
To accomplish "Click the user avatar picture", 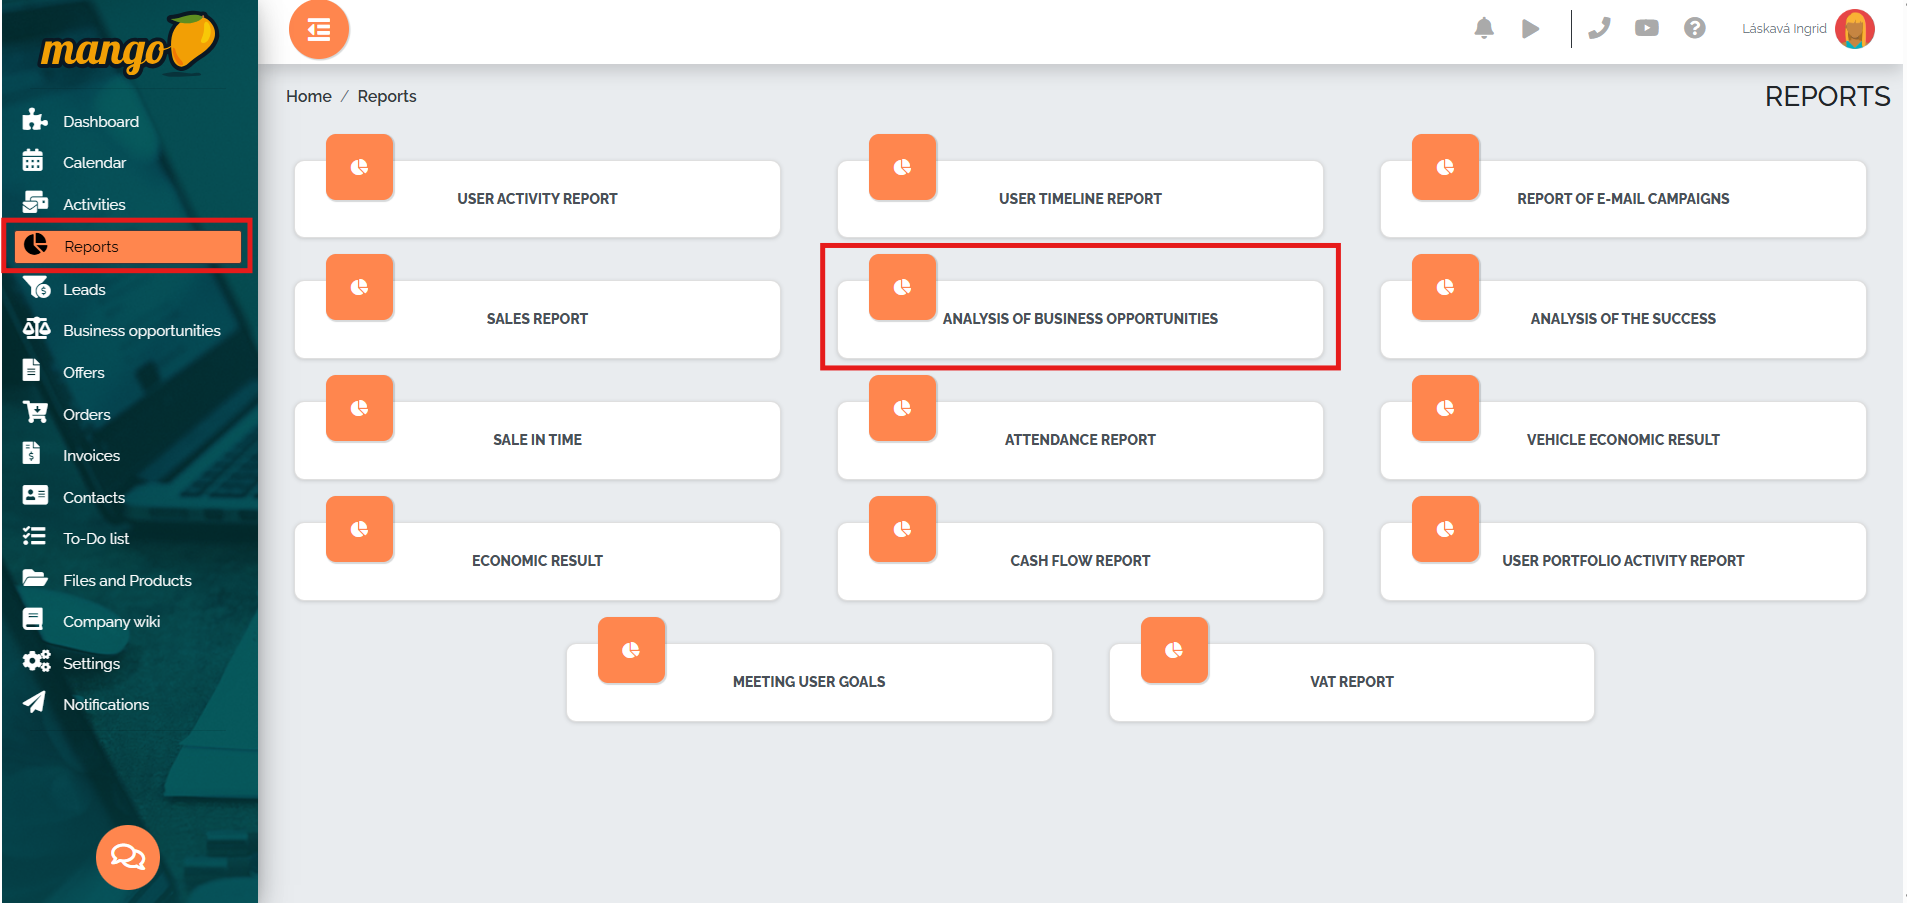I will click(1854, 29).
